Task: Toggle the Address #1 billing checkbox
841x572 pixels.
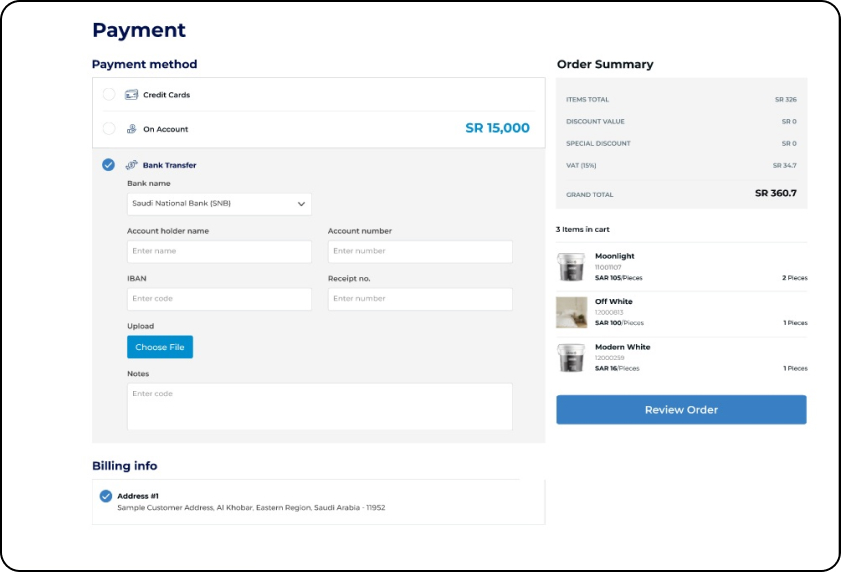Action: coord(106,496)
